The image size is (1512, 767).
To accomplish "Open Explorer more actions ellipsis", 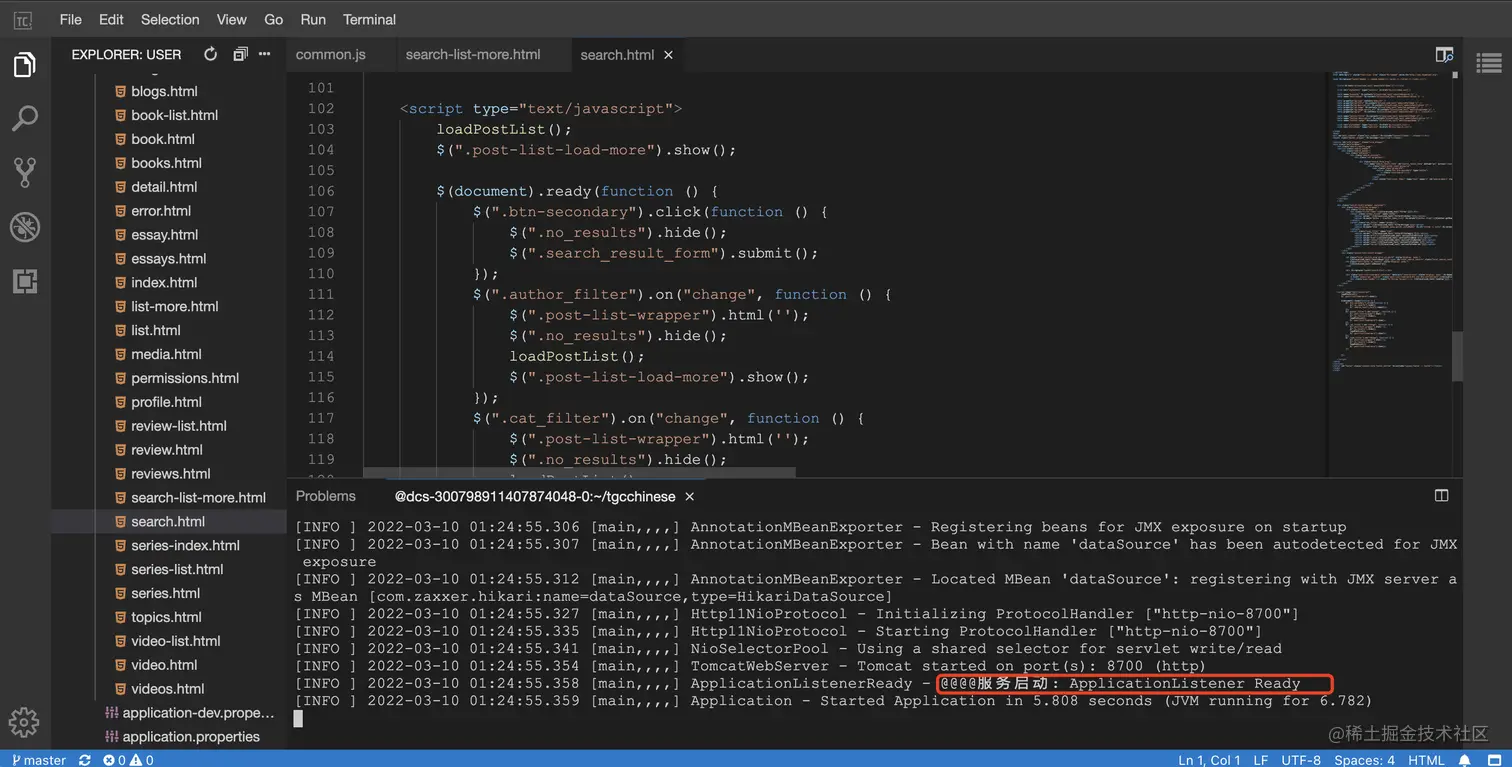I will coord(264,54).
